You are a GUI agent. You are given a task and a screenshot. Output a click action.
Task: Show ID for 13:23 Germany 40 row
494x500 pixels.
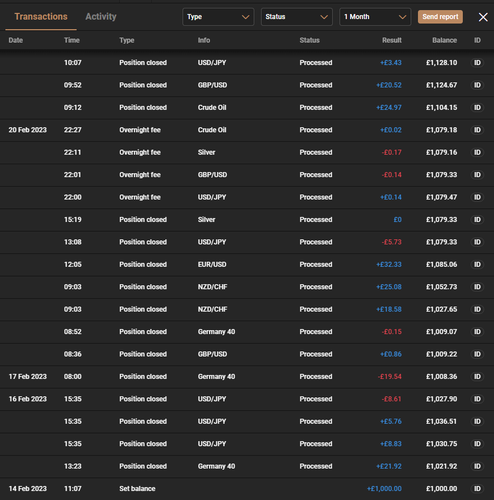pos(477,466)
